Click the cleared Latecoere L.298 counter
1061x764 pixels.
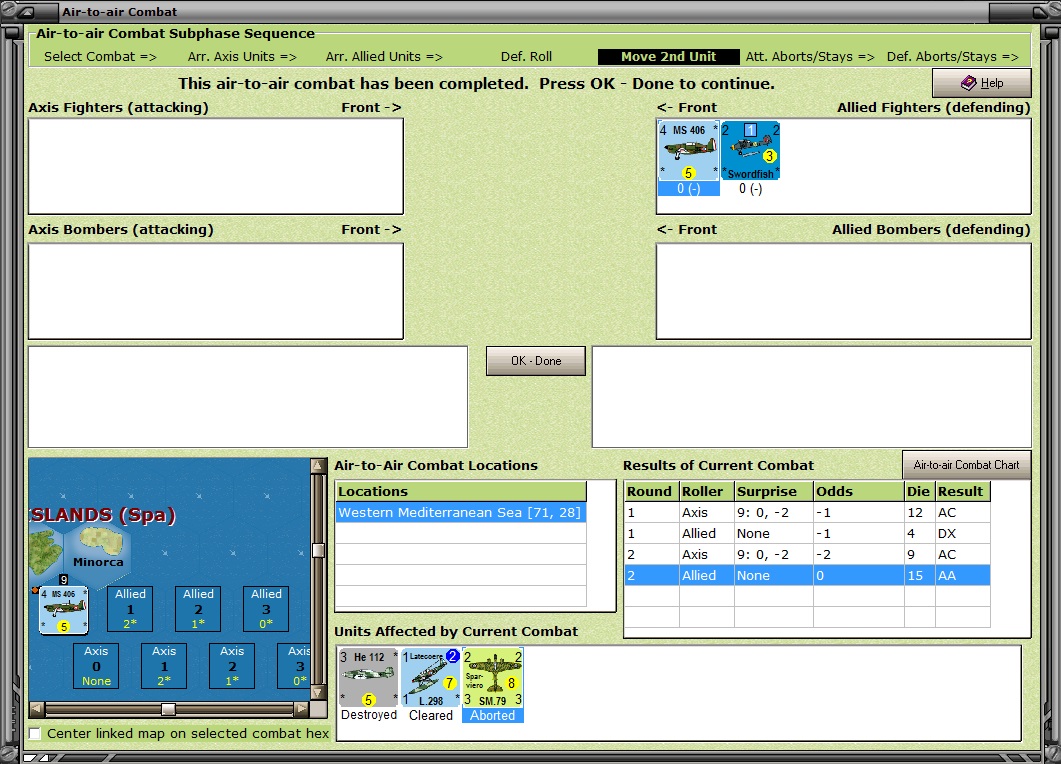(x=430, y=677)
